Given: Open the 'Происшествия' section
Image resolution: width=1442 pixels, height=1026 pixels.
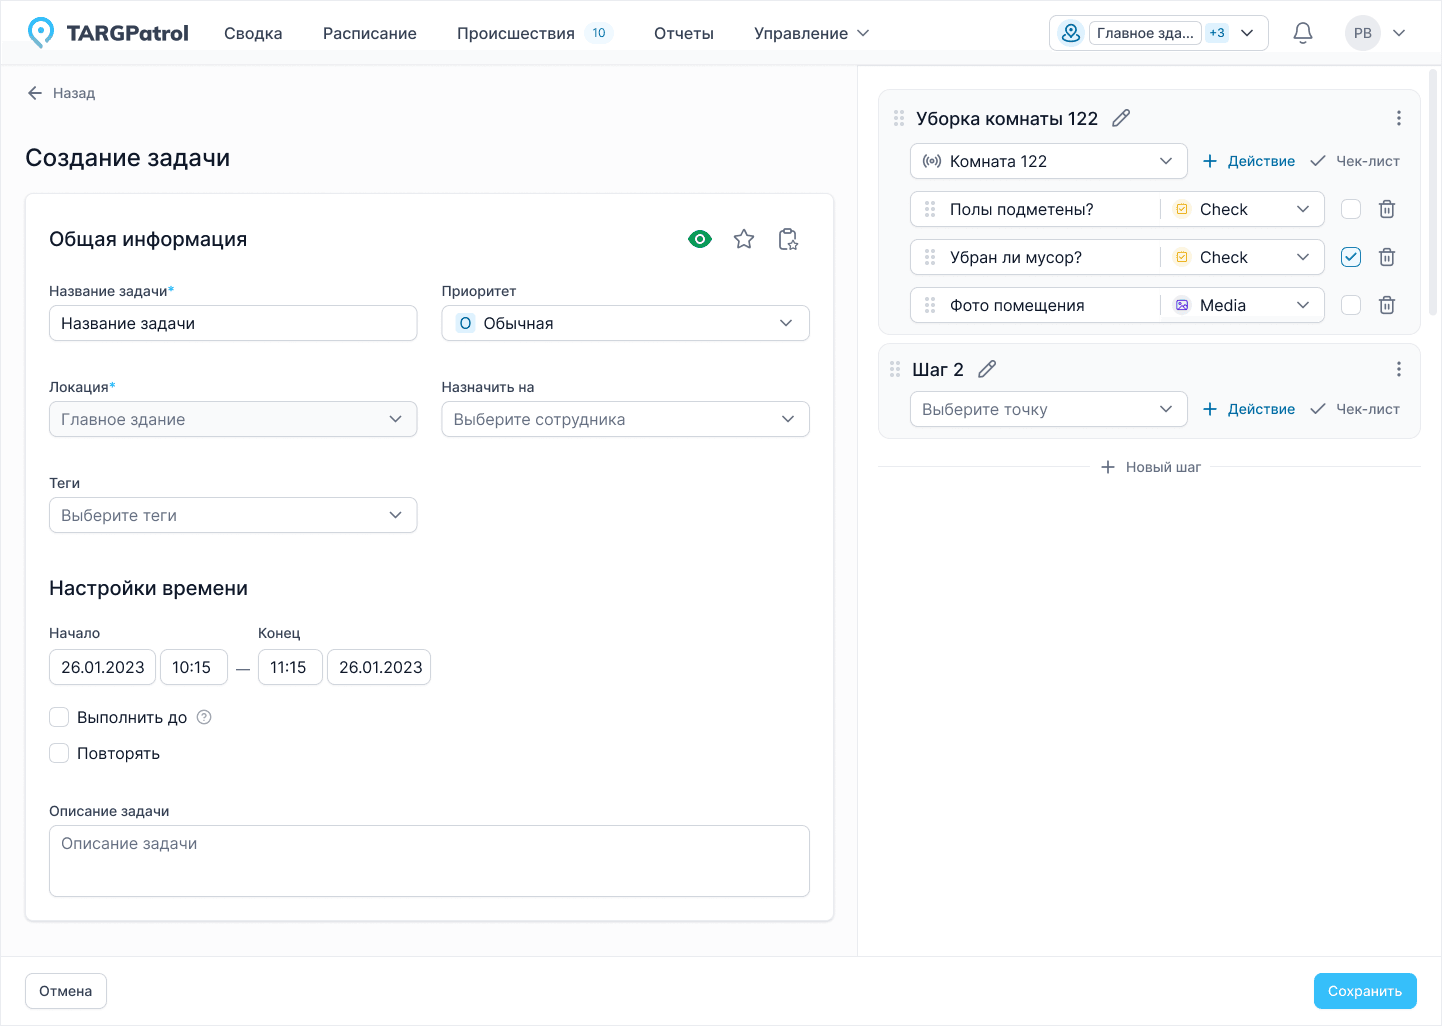Looking at the screenshot, I should (x=516, y=33).
